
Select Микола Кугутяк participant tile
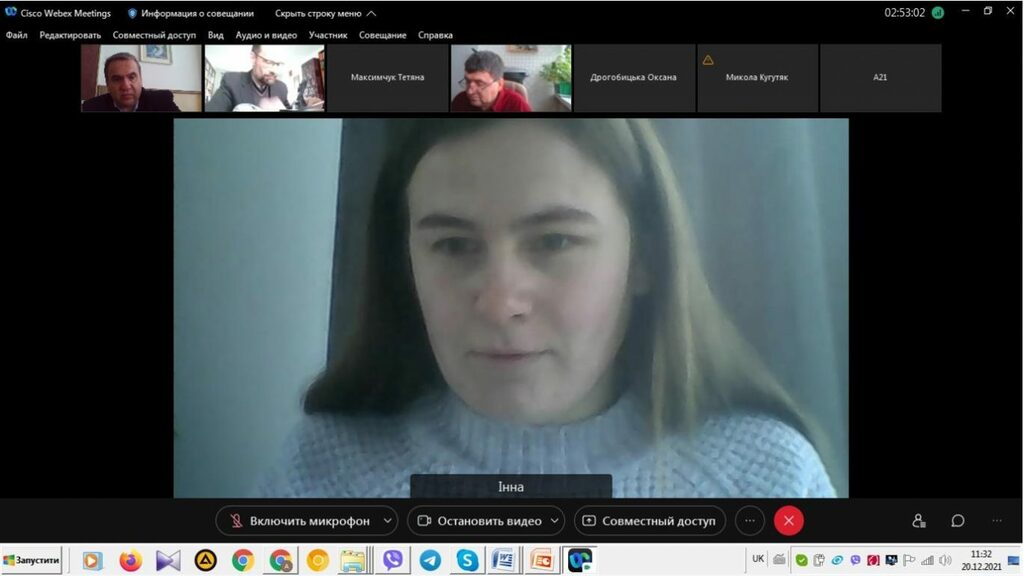pyautogui.click(x=757, y=77)
